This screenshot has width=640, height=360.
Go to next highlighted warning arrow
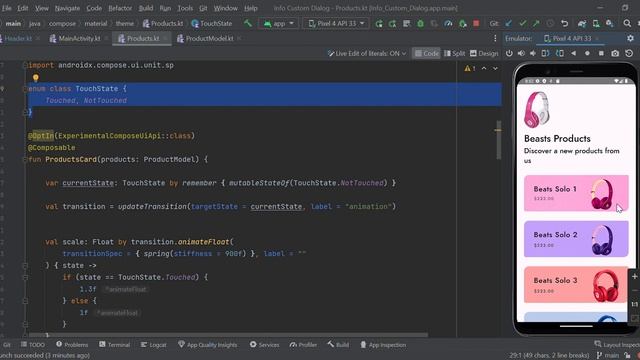495,68
